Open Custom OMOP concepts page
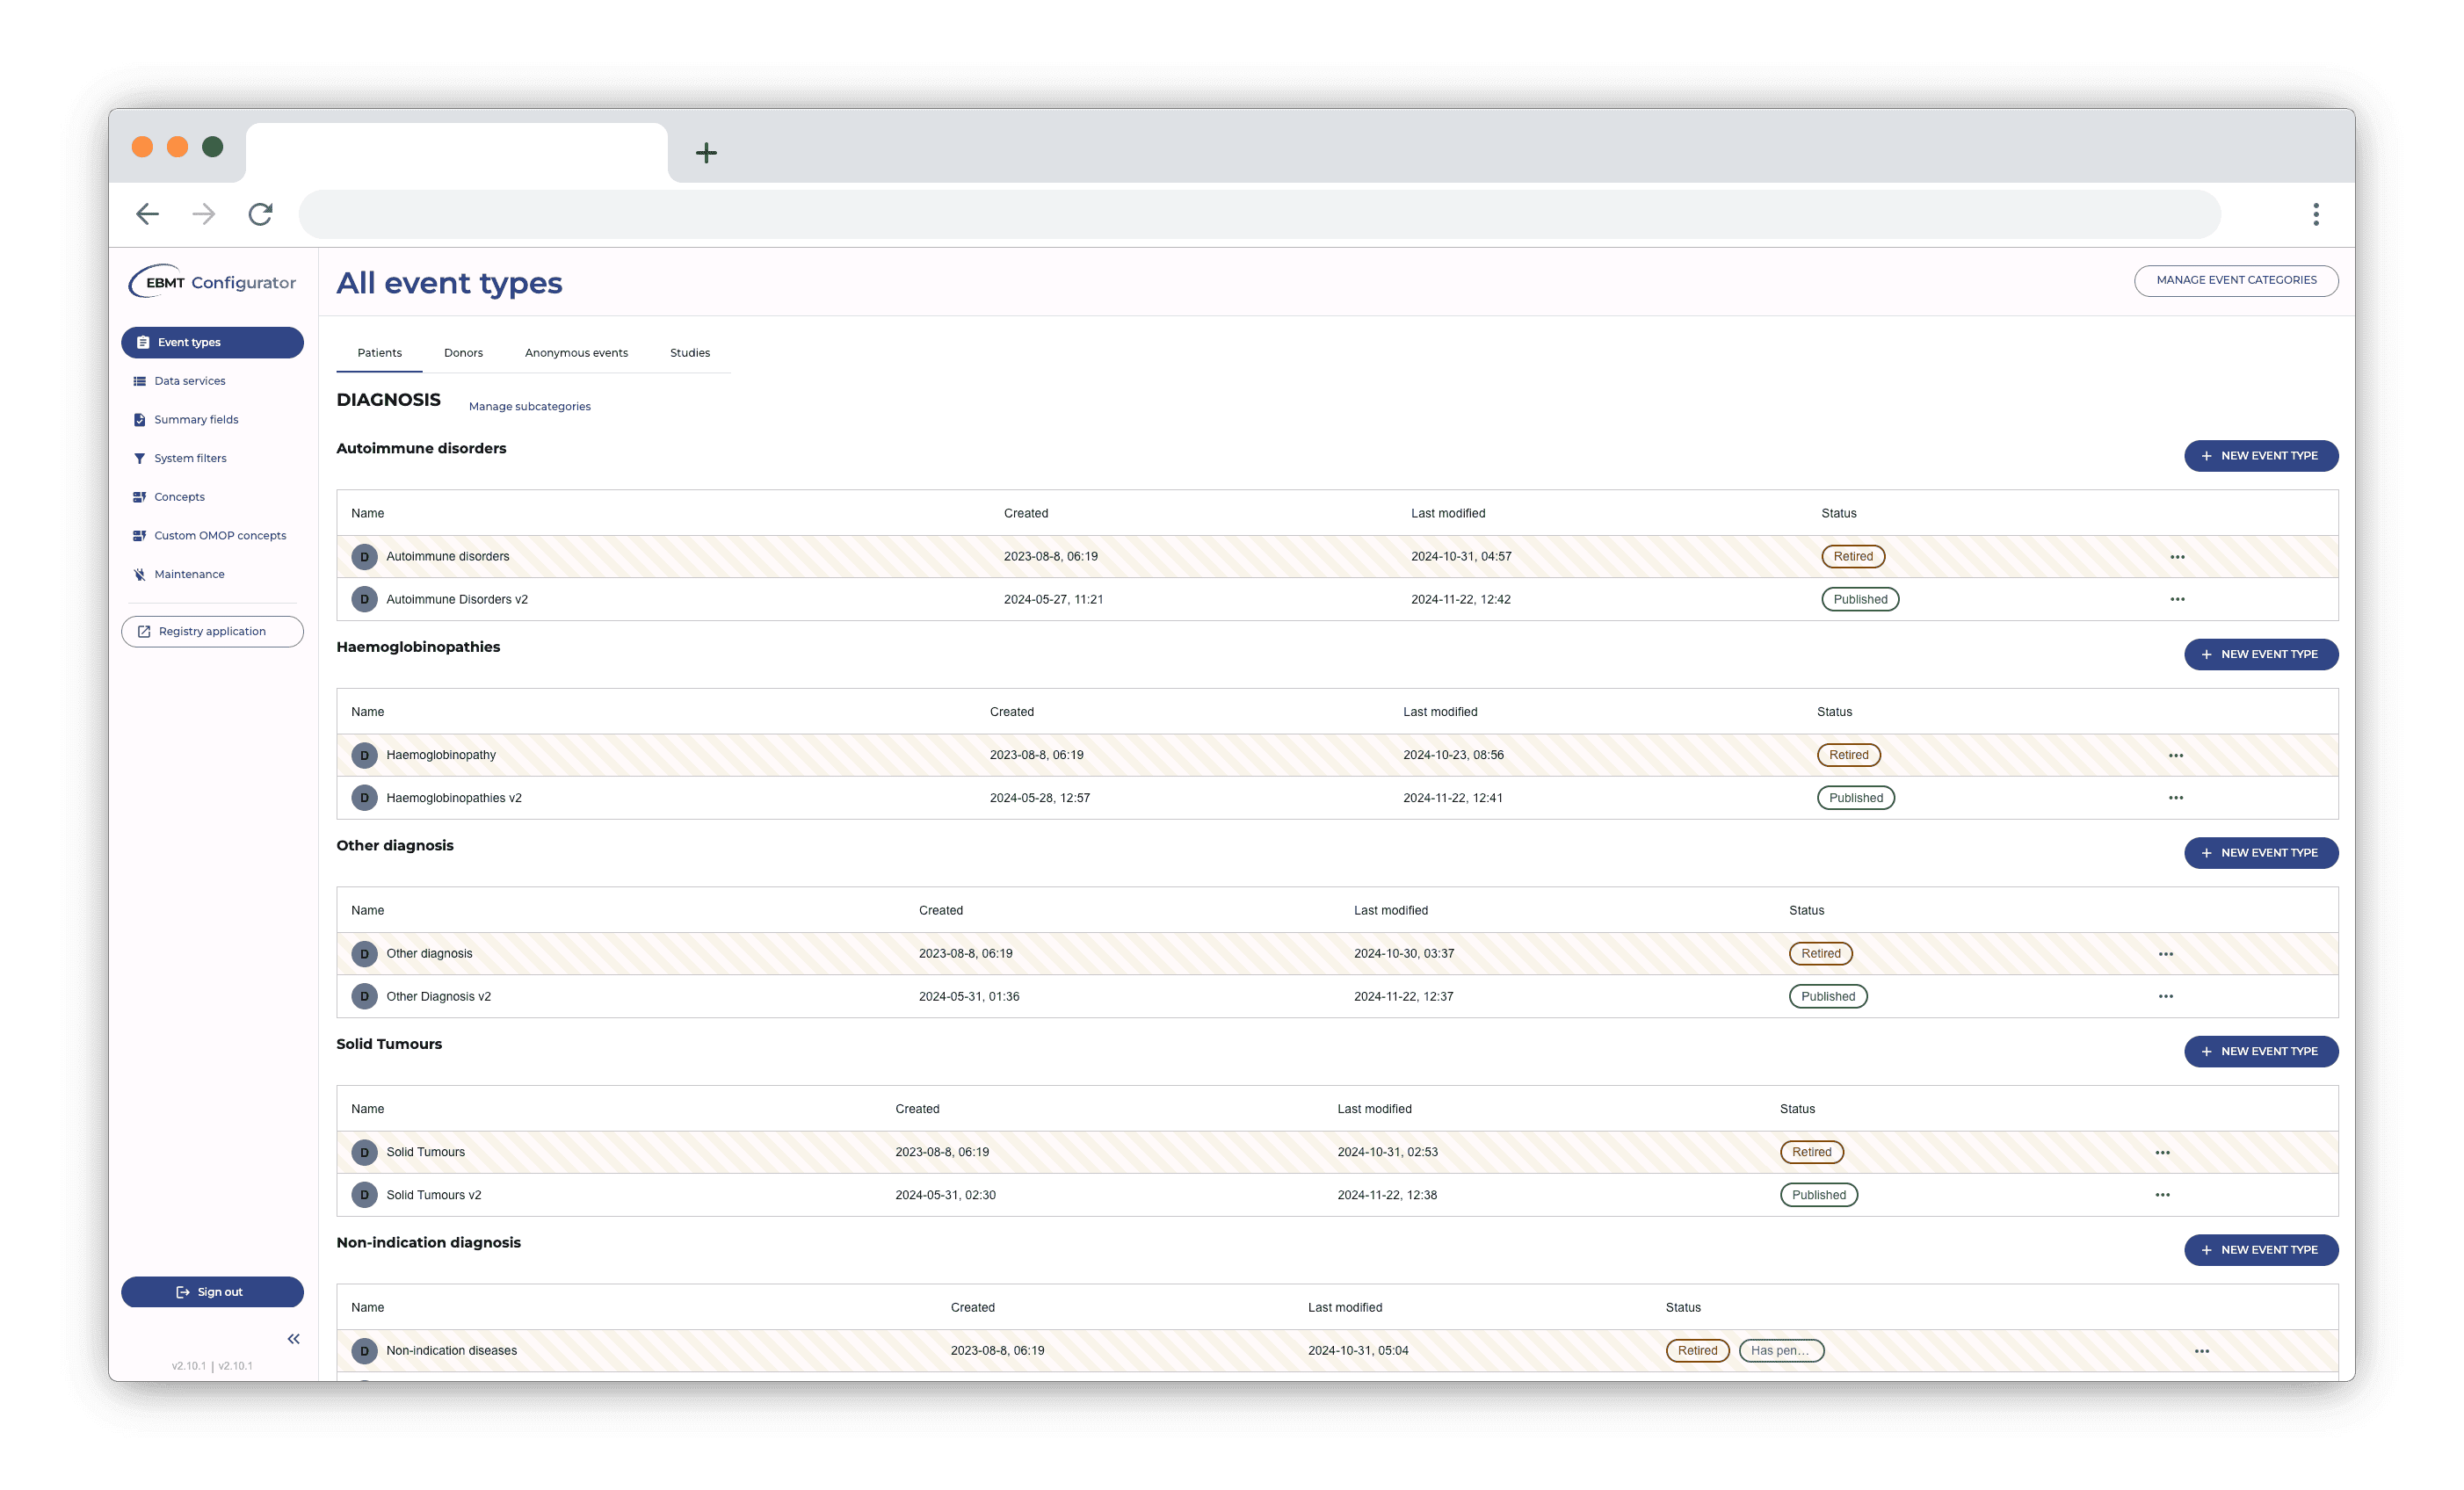Viewport: 2464px width, 1490px height. [x=220, y=535]
